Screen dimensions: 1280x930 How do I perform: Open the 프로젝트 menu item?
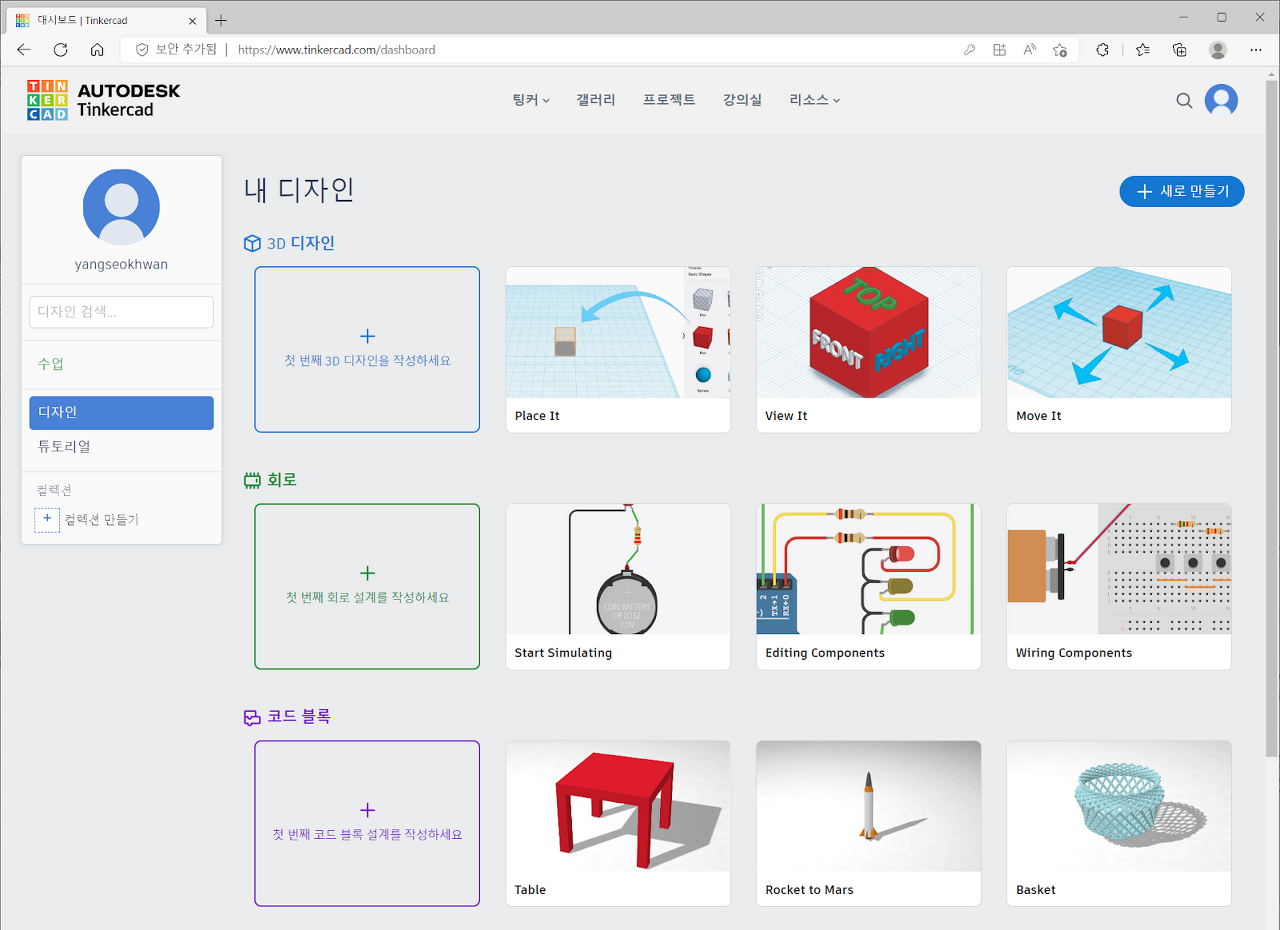pyautogui.click(x=669, y=100)
